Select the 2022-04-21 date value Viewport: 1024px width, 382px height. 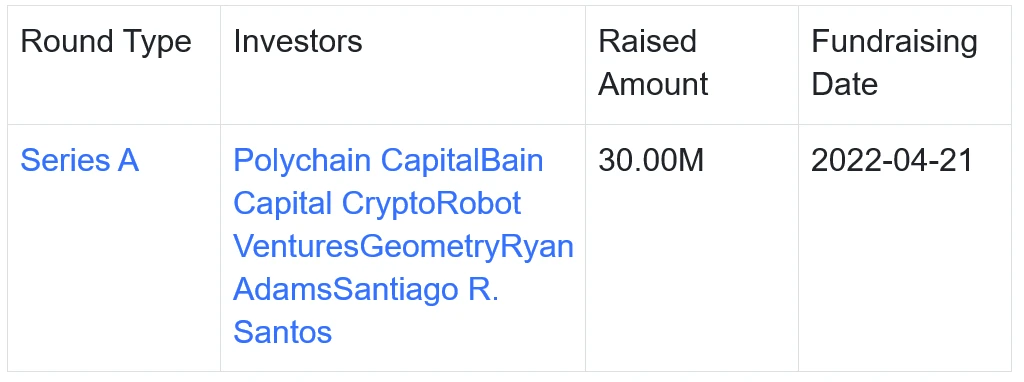point(892,161)
